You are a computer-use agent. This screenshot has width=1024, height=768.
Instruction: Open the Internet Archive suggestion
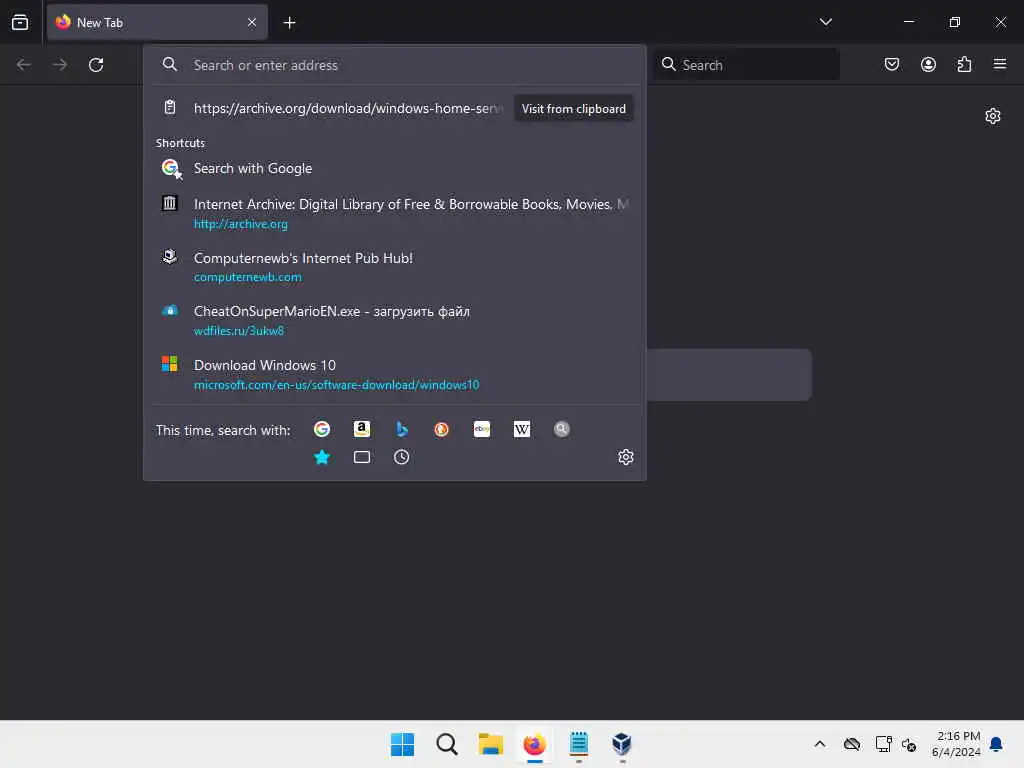point(394,213)
